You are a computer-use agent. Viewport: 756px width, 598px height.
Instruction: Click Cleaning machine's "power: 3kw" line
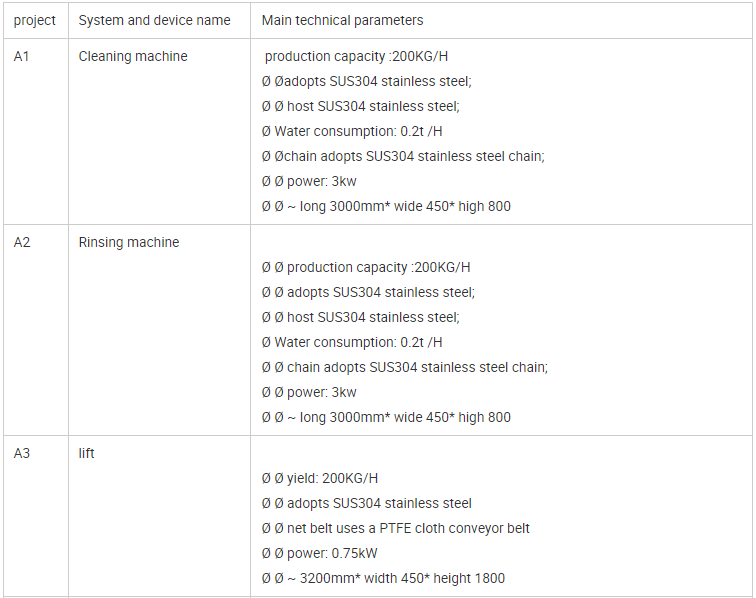[309, 181]
